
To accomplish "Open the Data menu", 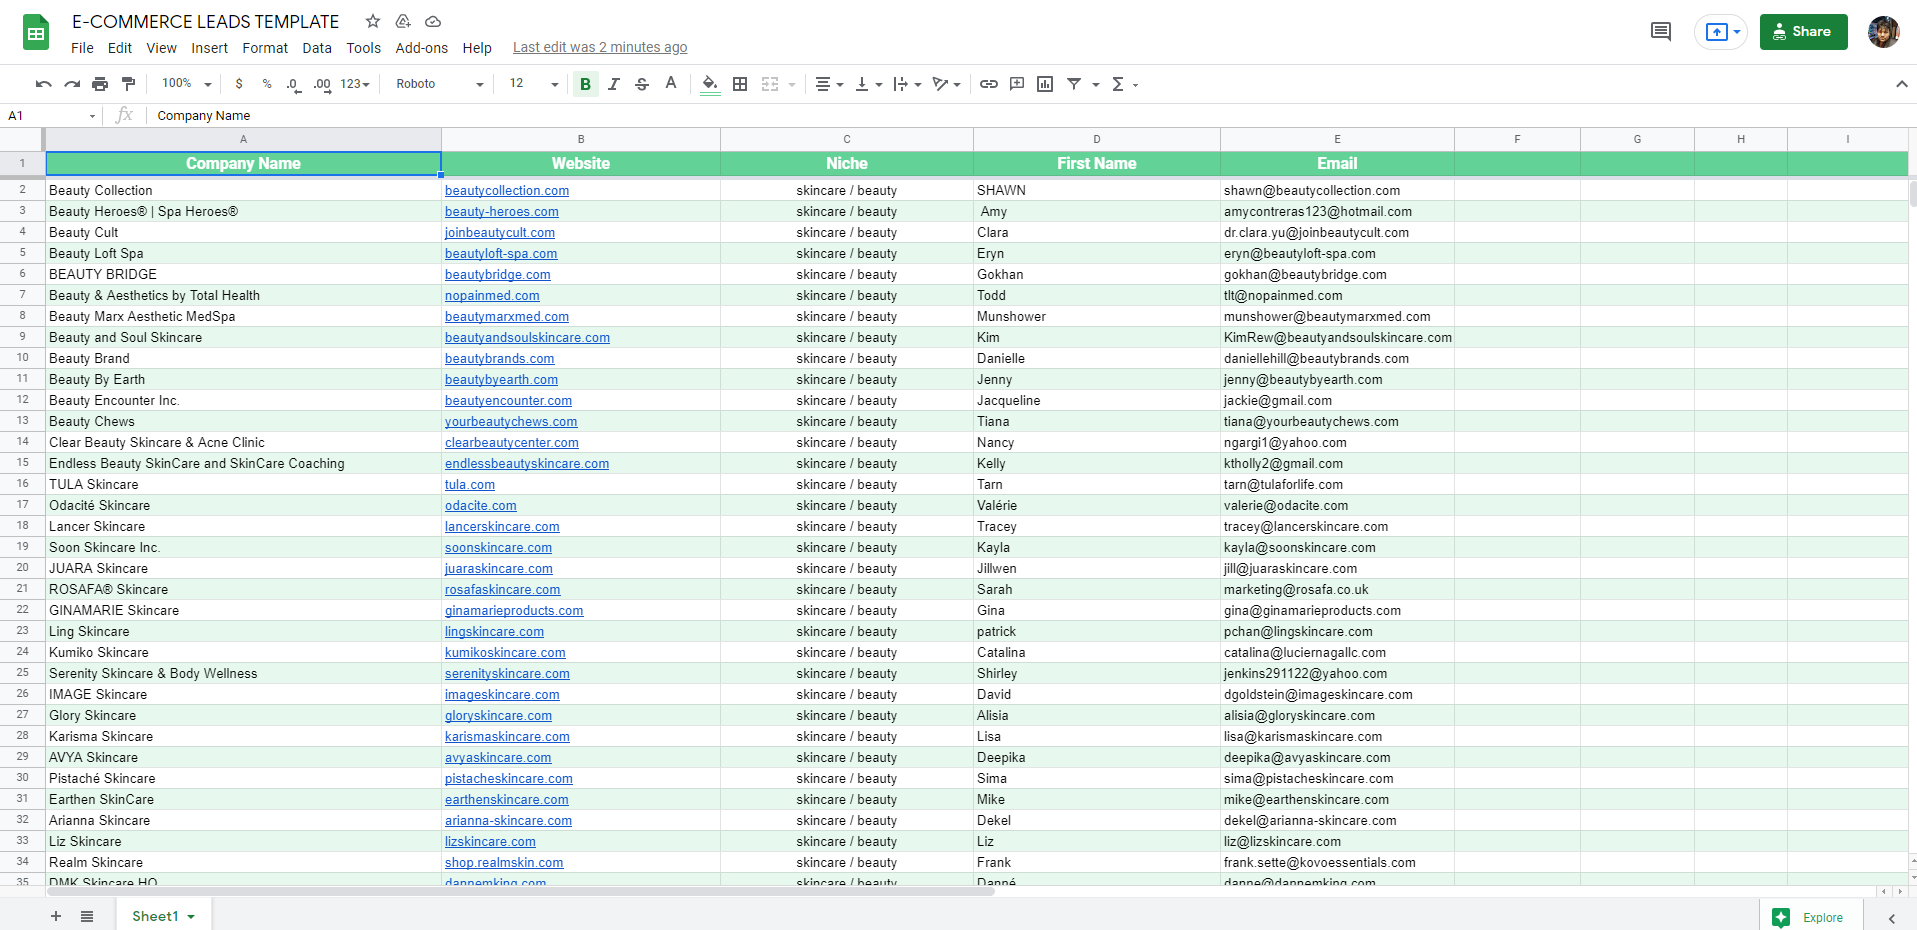I will [317, 48].
